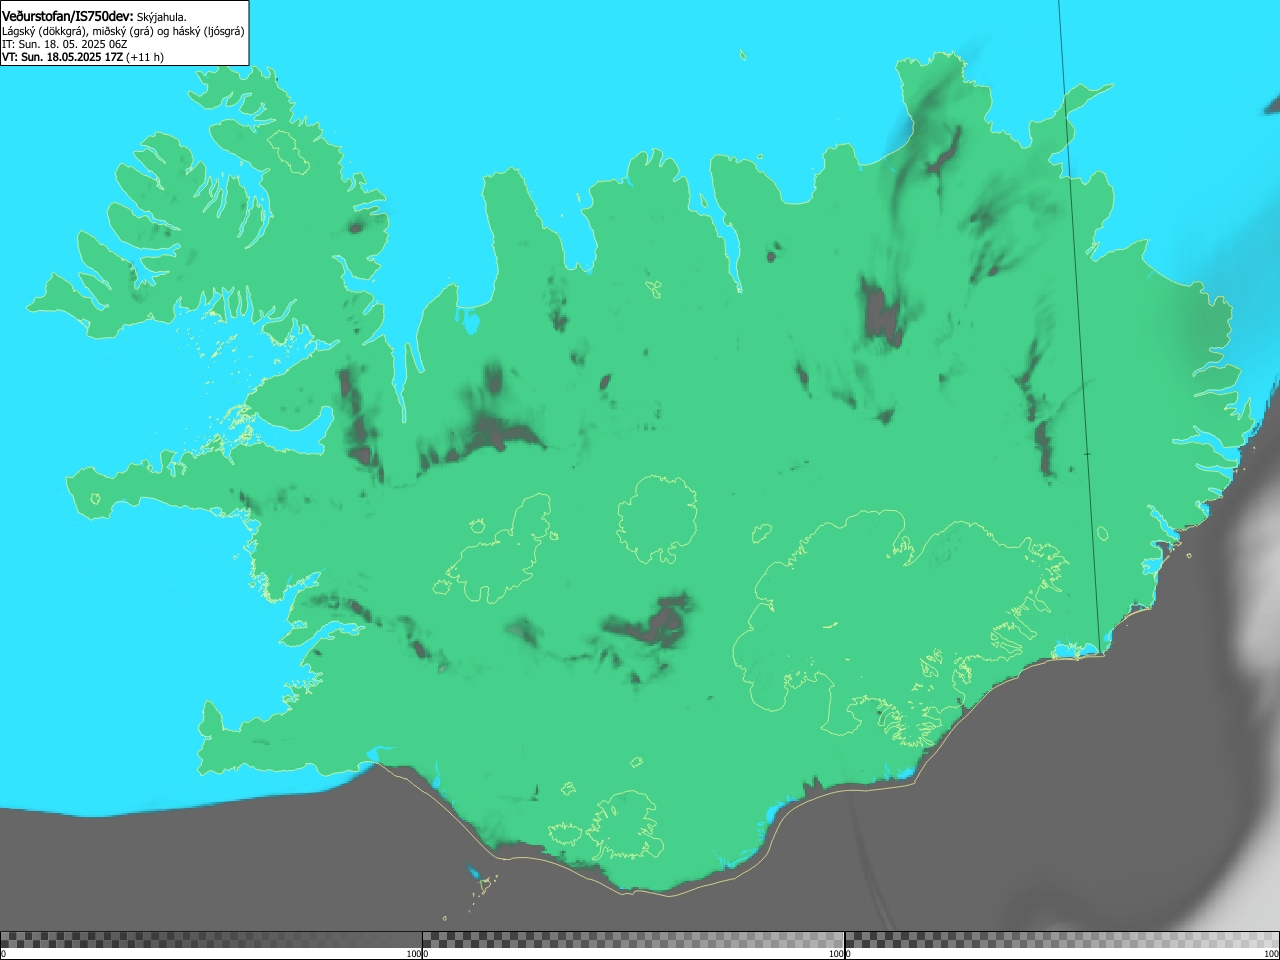Click the medium gray mid-cloud color scale bar
The image size is (1280, 960).
pos(633,939)
